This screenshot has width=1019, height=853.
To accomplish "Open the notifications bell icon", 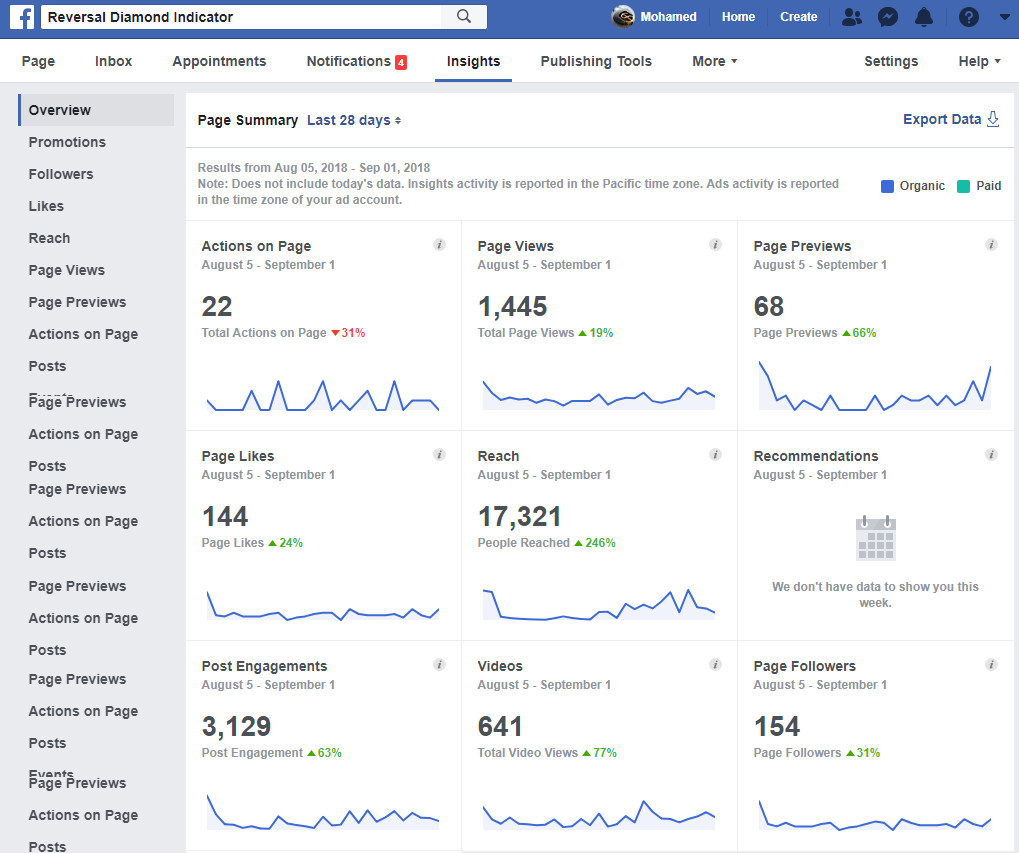I will 923,17.
